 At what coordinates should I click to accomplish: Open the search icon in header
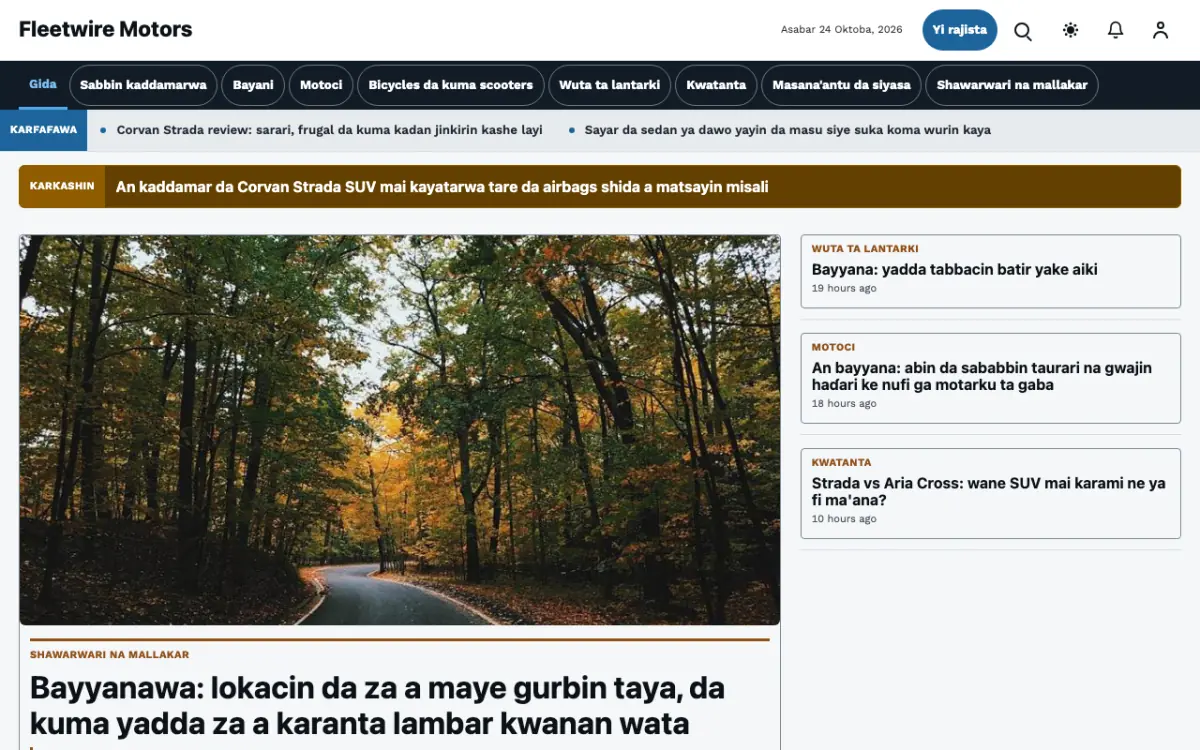coord(1023,30)
